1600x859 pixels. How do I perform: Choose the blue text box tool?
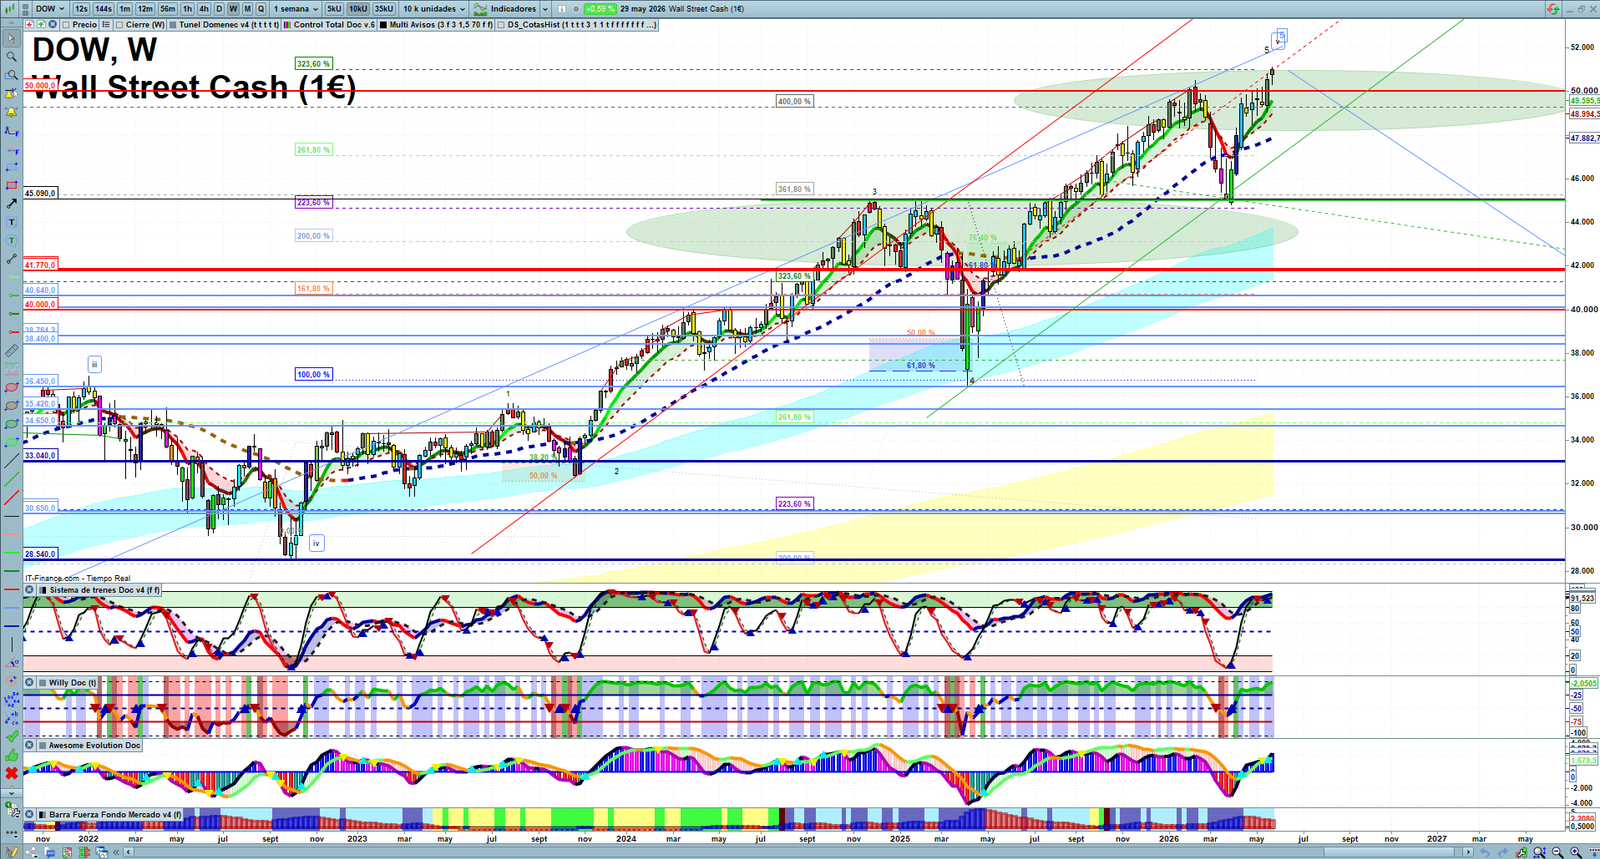11,222
